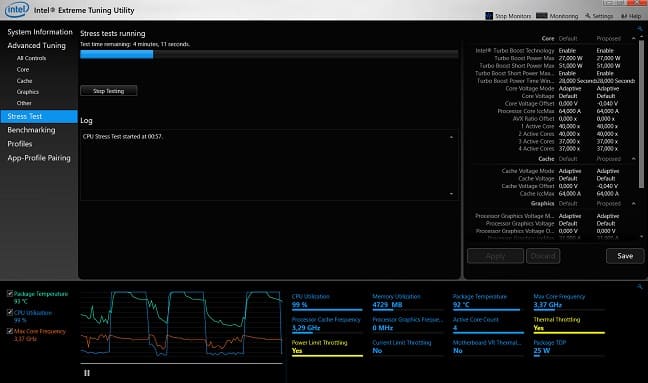Open the Help menu
Image resolution: width=648 pixels, height=383 pixels.
[x=631, y=16]
